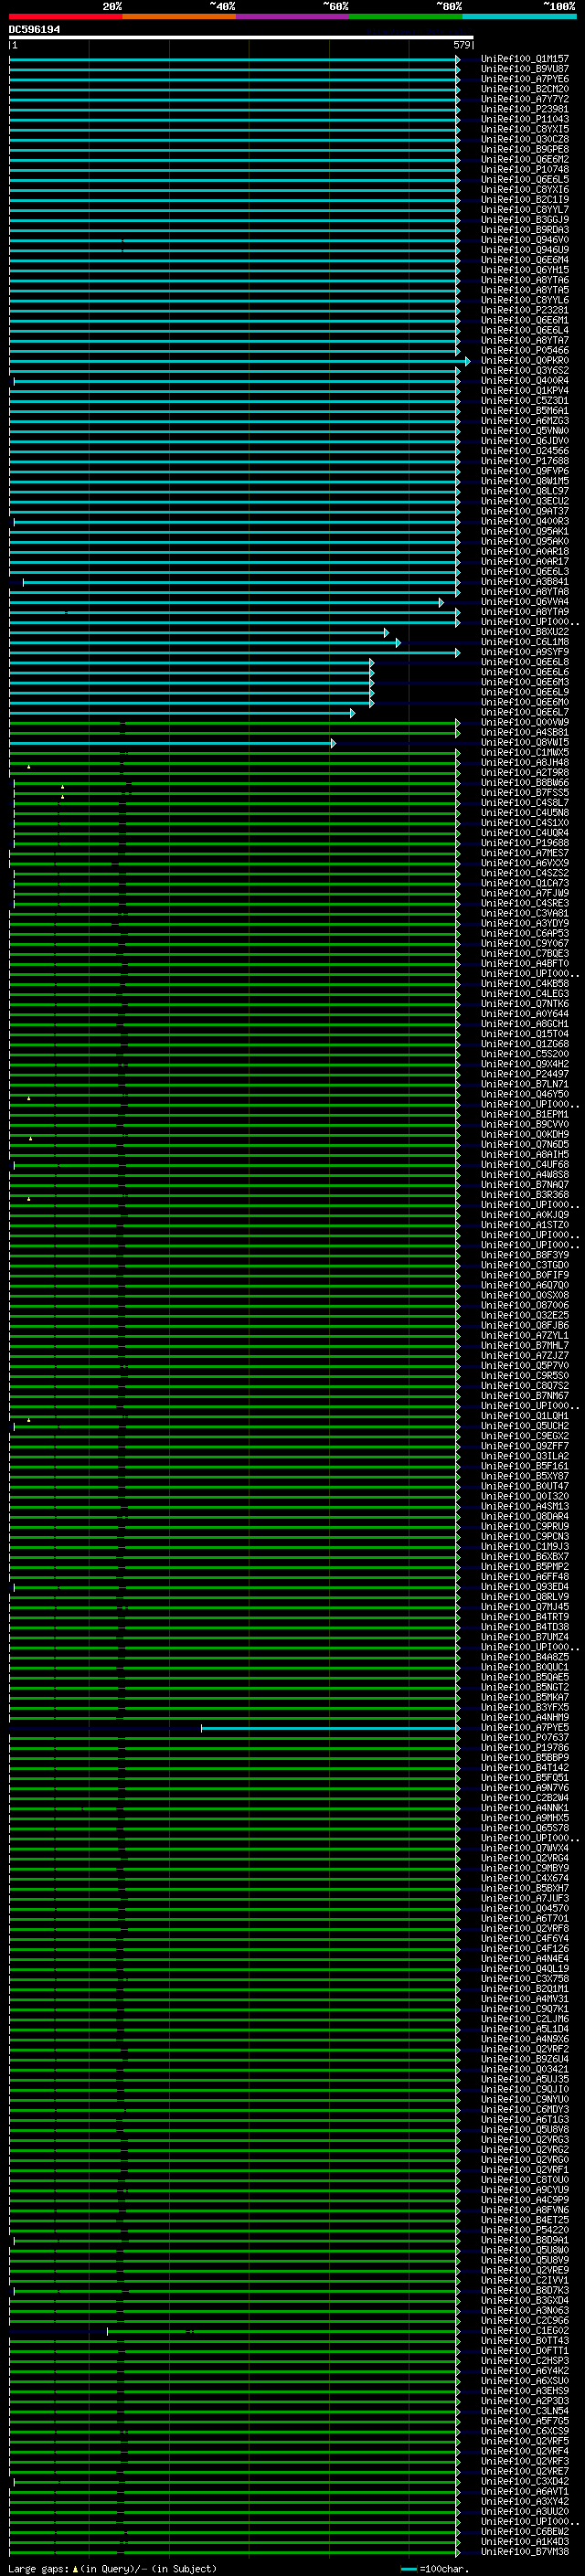Open the UniRef100_Q0PKR0 hit label
The image size is (585, 2576).
[524, 361]
